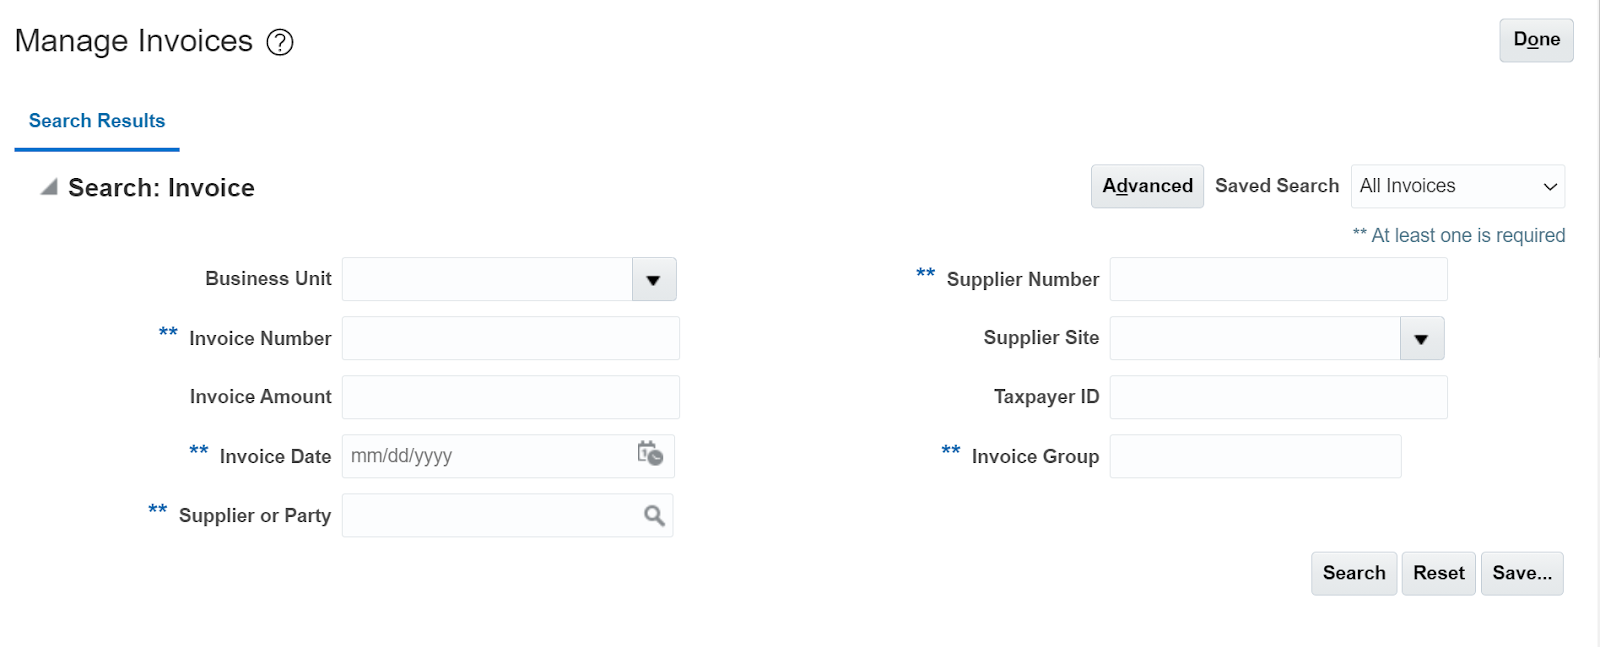The width and height of the screenshot is (1600, 647).
Task: Open the Invoice Date calendar picker
Action: coord(650,454)
